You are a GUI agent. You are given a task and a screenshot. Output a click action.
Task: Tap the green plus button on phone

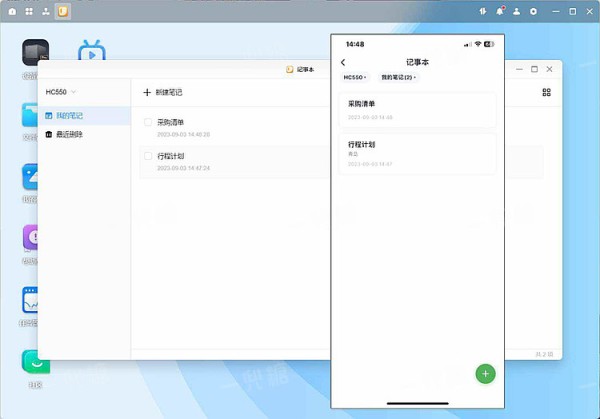pos(485,374)
